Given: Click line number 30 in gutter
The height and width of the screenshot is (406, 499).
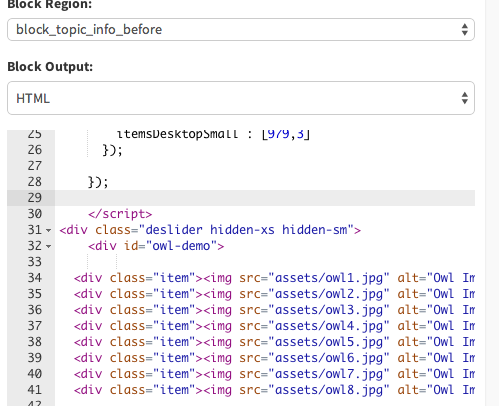Looking at the screenshot, I should (x=35, y=214).
